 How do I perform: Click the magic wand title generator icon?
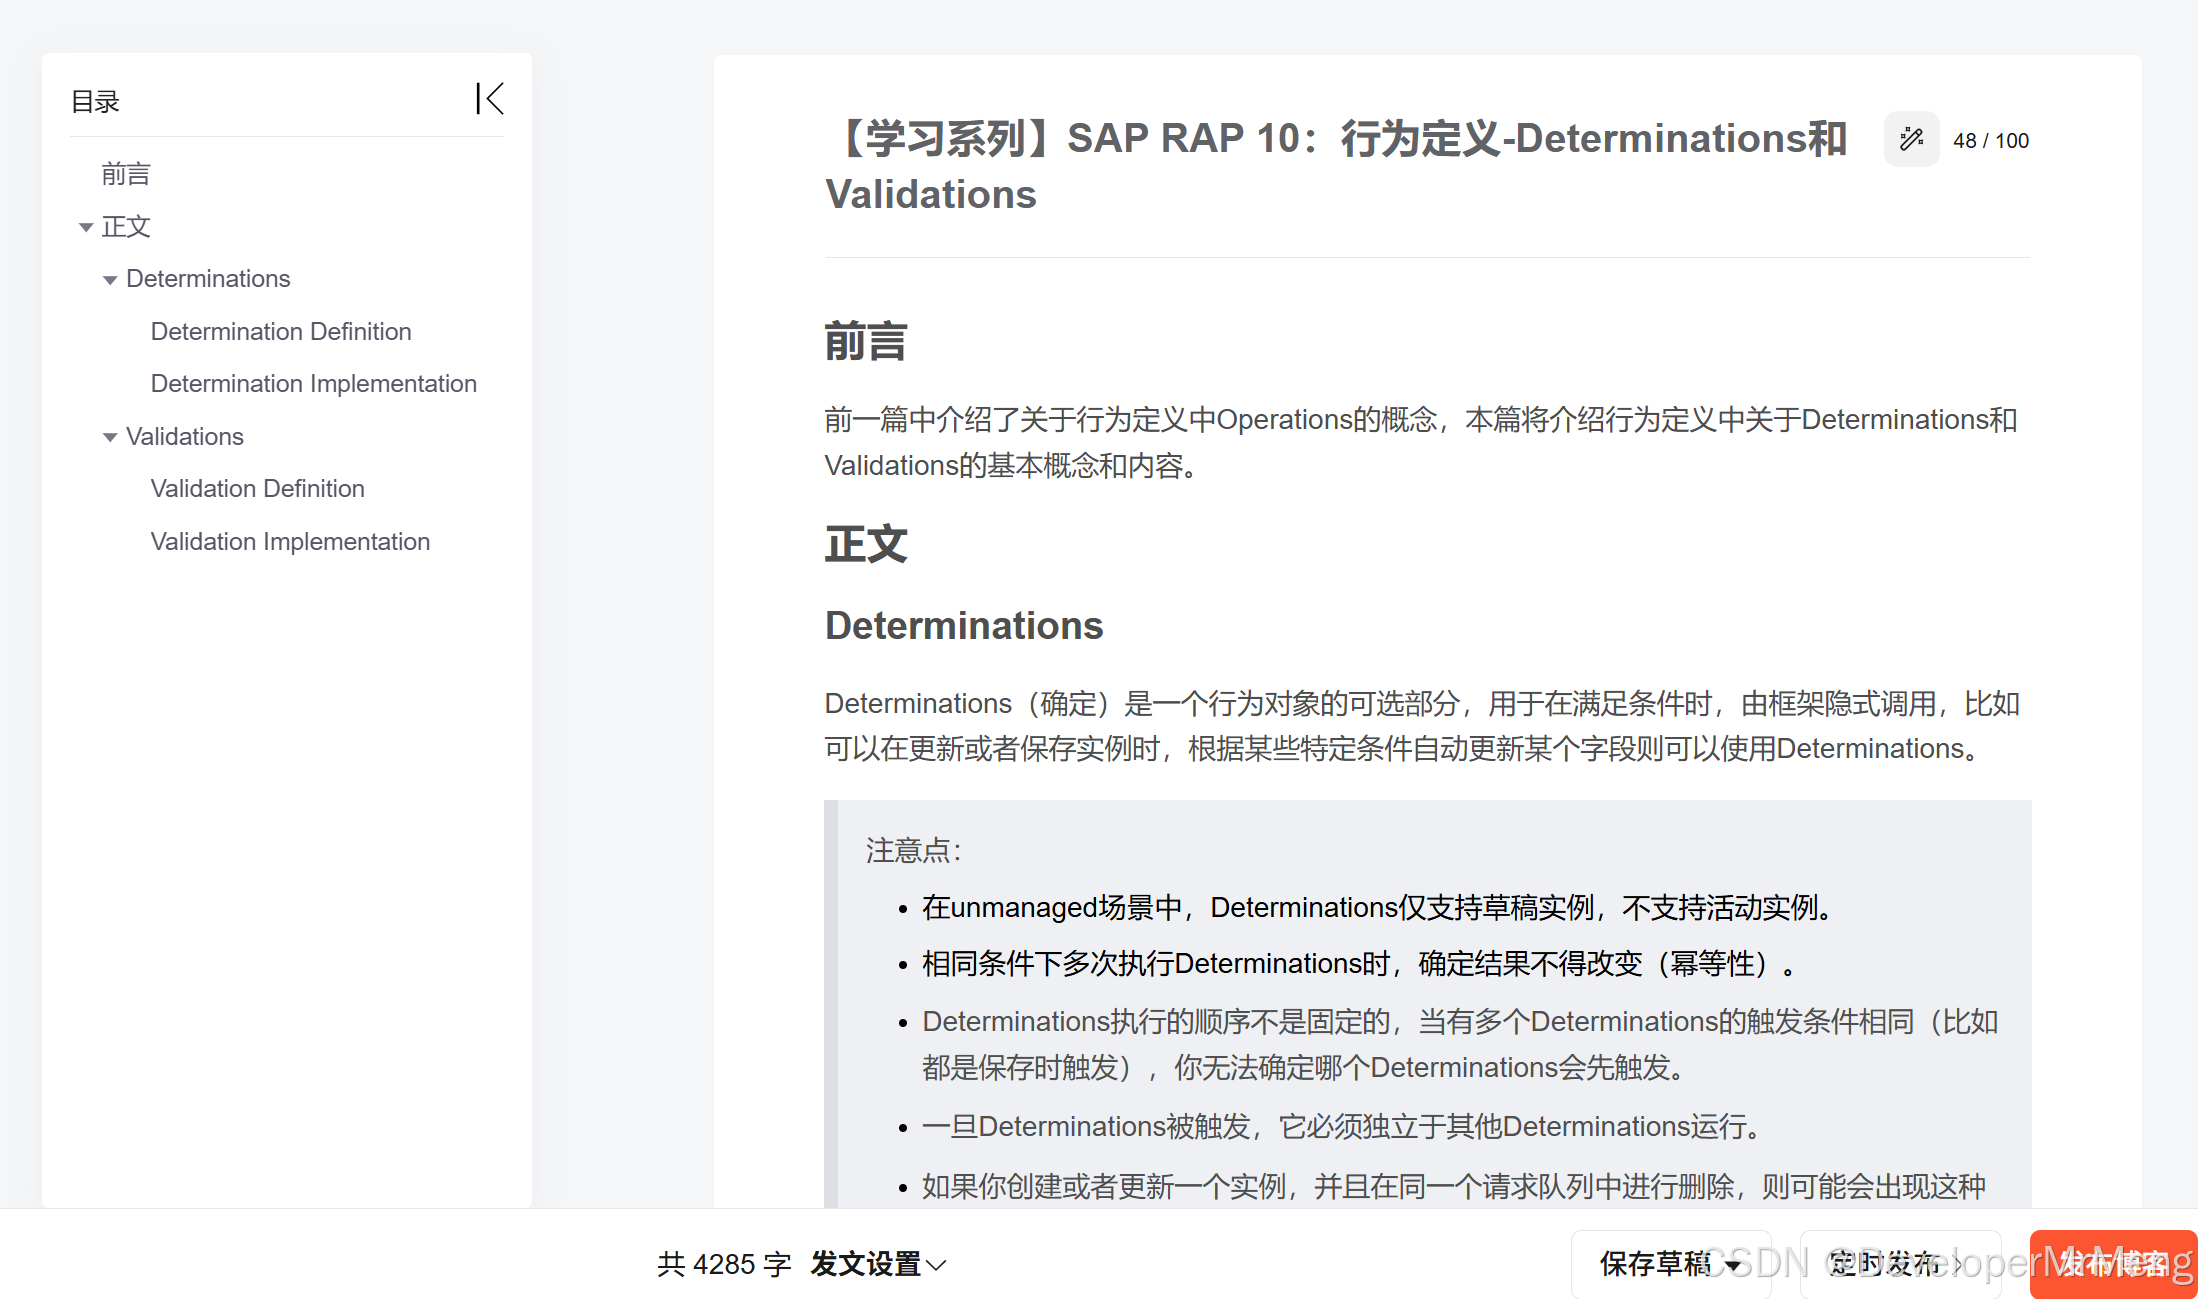[1911, 139]
